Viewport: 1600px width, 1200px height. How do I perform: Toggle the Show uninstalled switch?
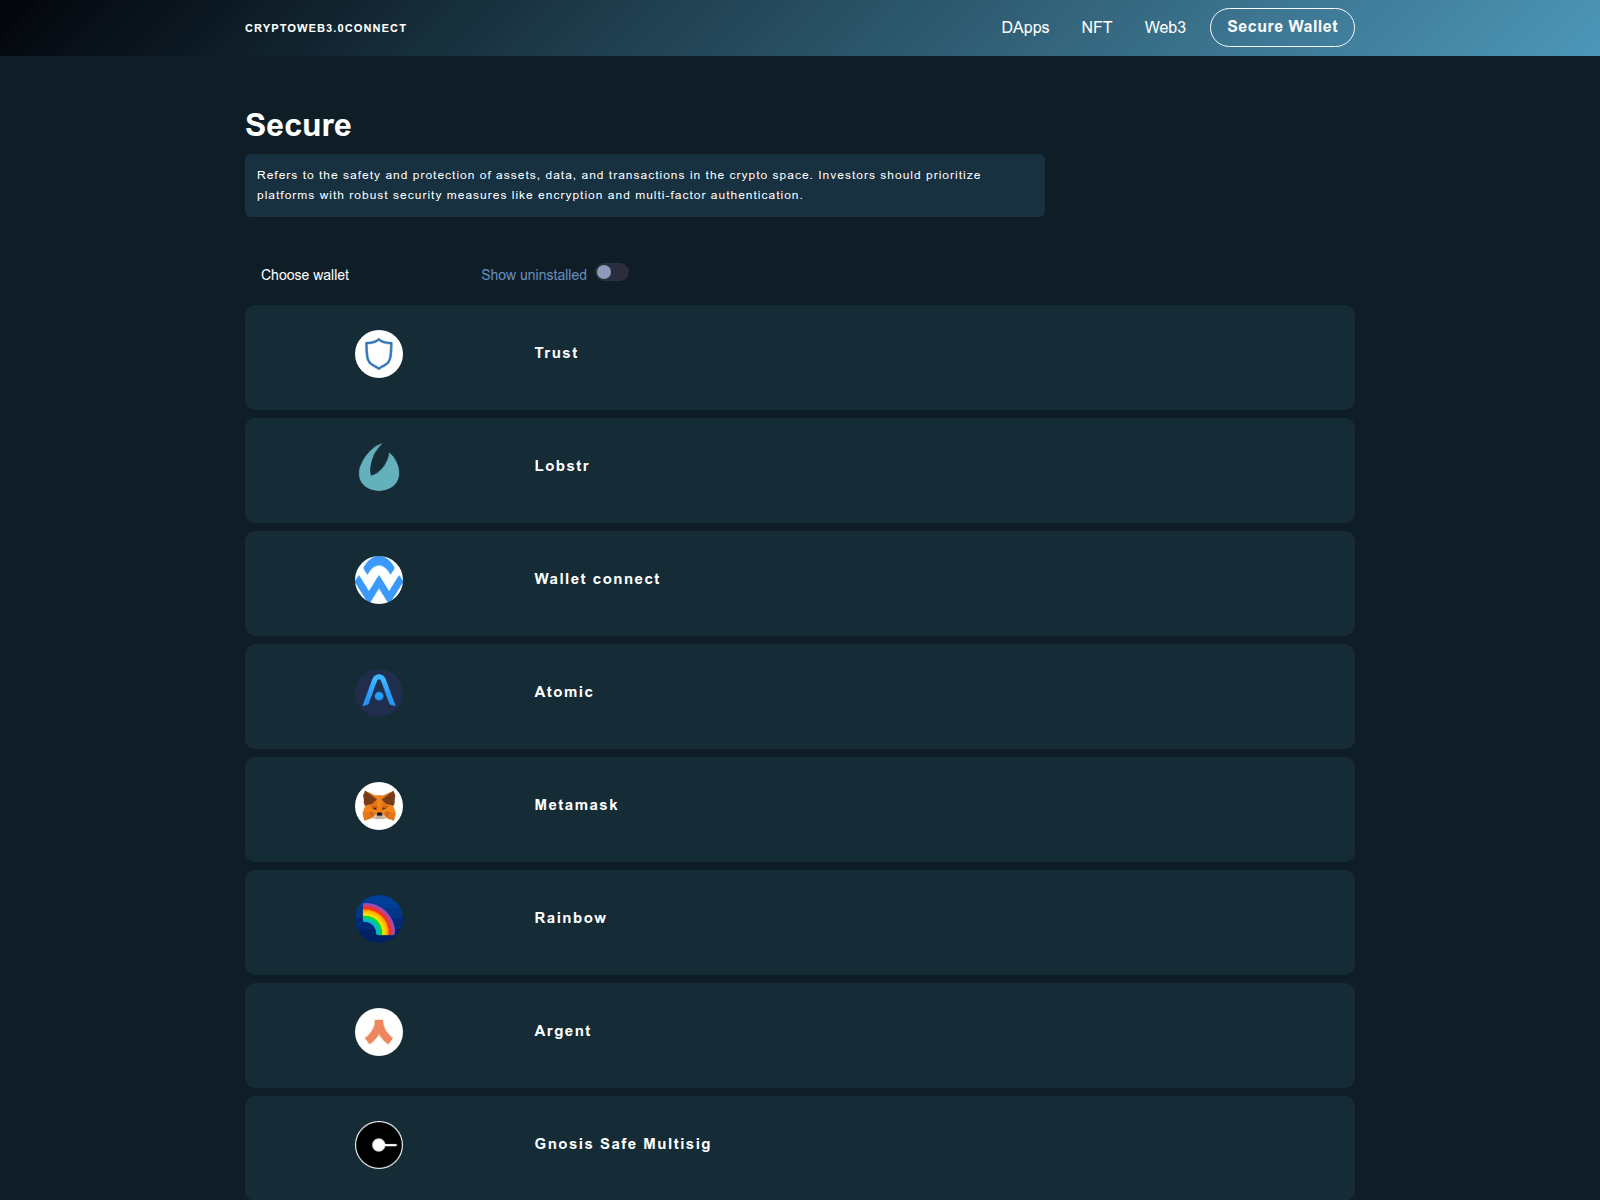(x=612, y=273)
